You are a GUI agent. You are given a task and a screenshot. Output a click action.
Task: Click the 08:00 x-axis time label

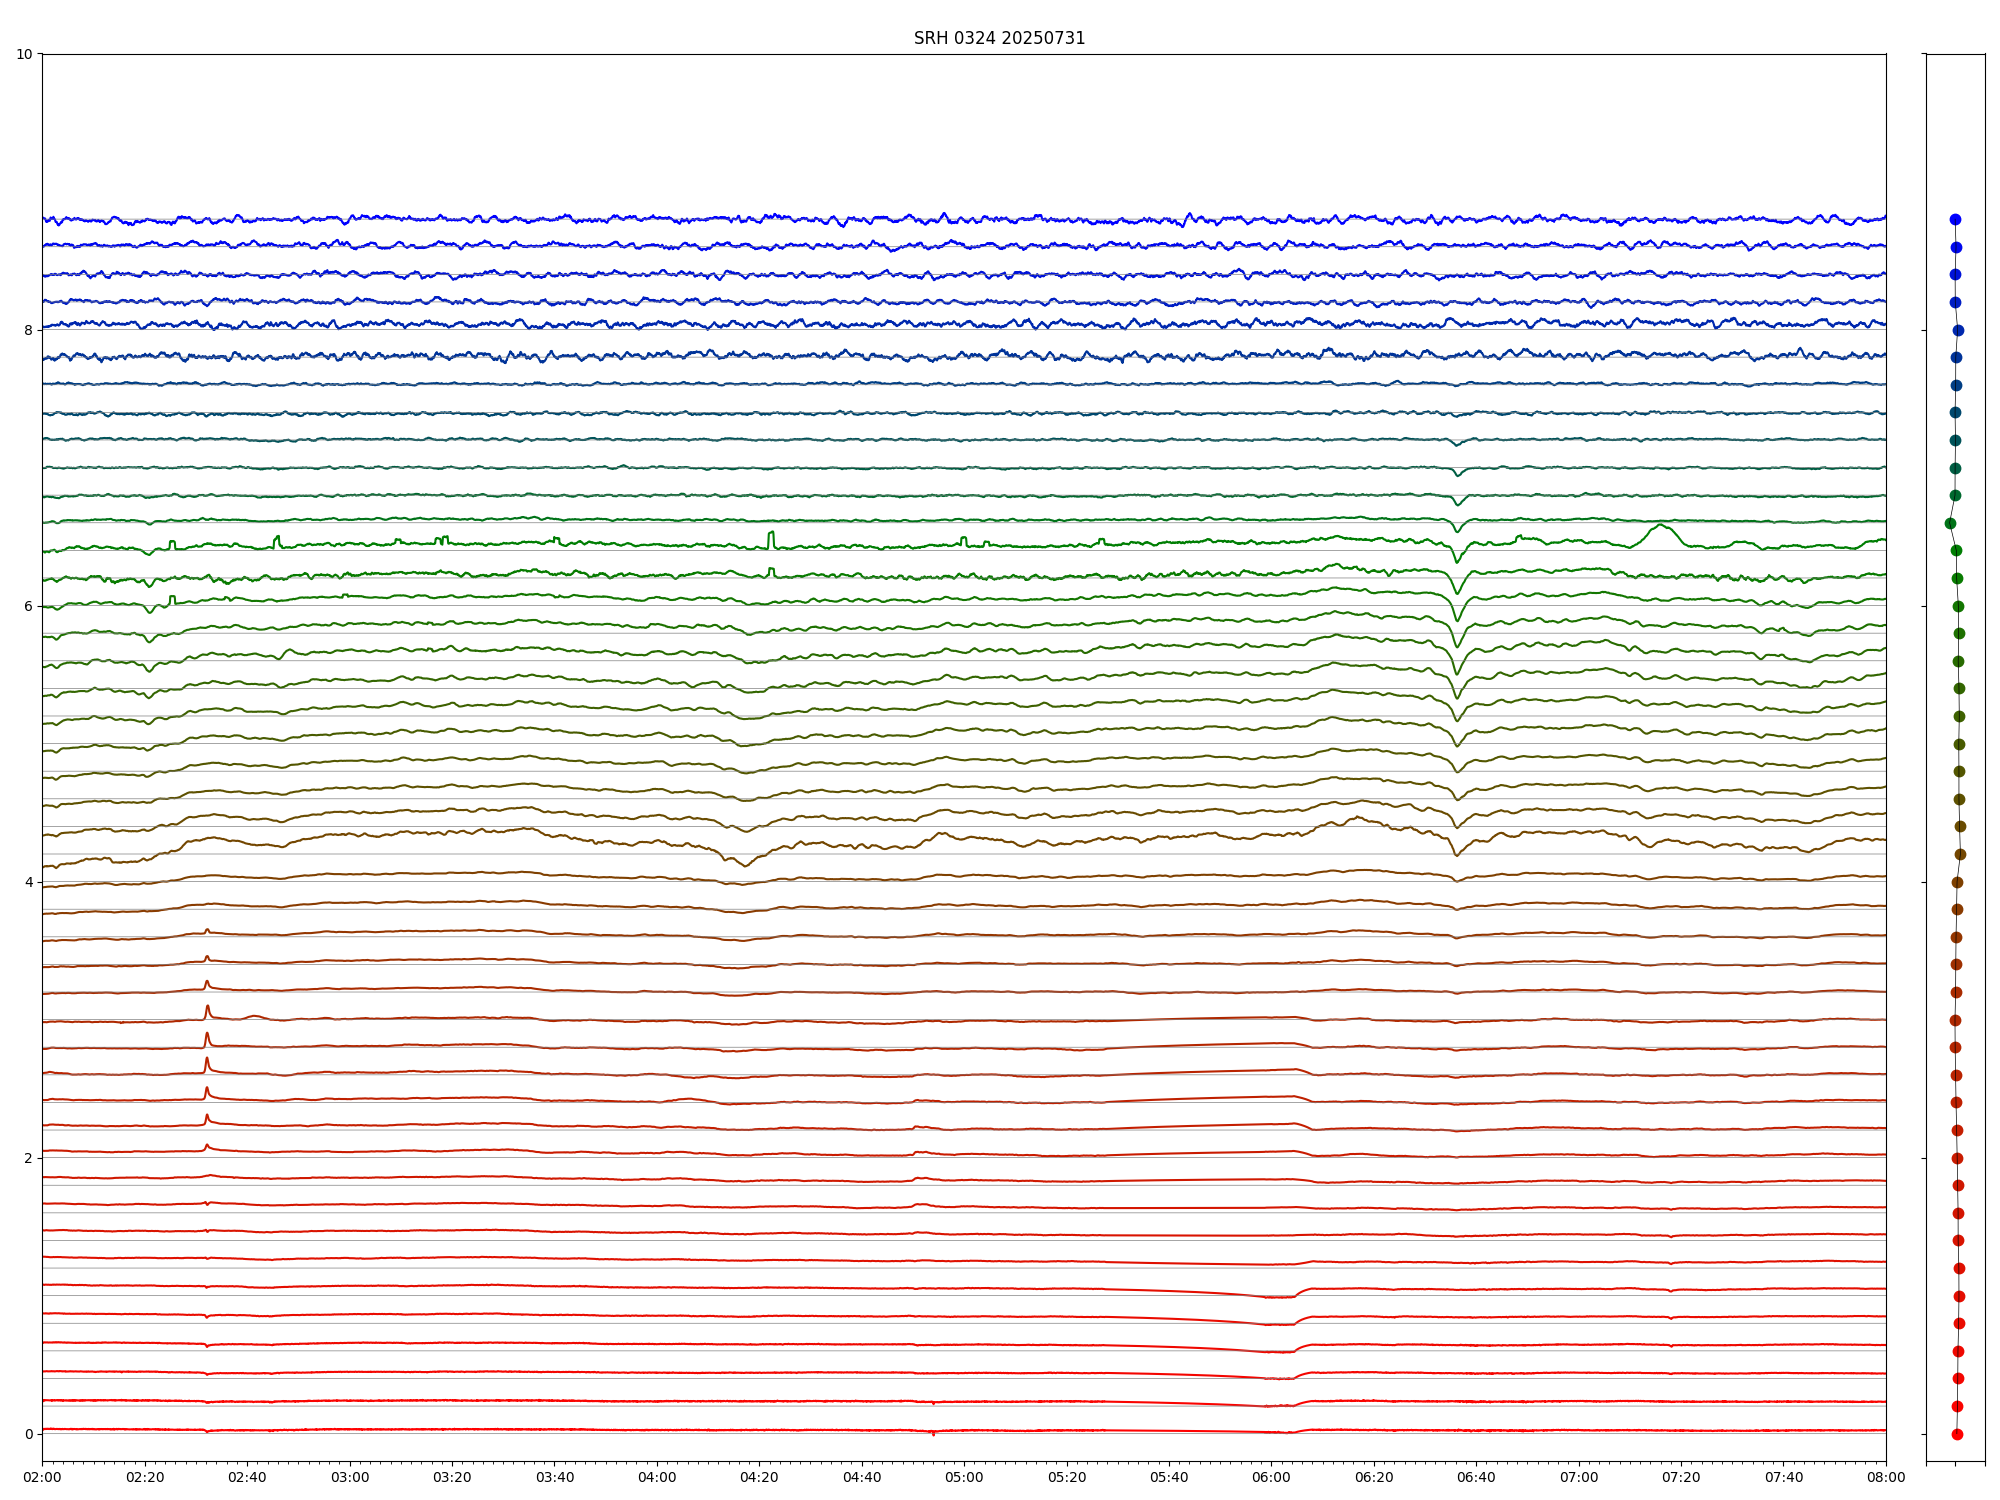pyautogui.click(x=1886, y=1477)
